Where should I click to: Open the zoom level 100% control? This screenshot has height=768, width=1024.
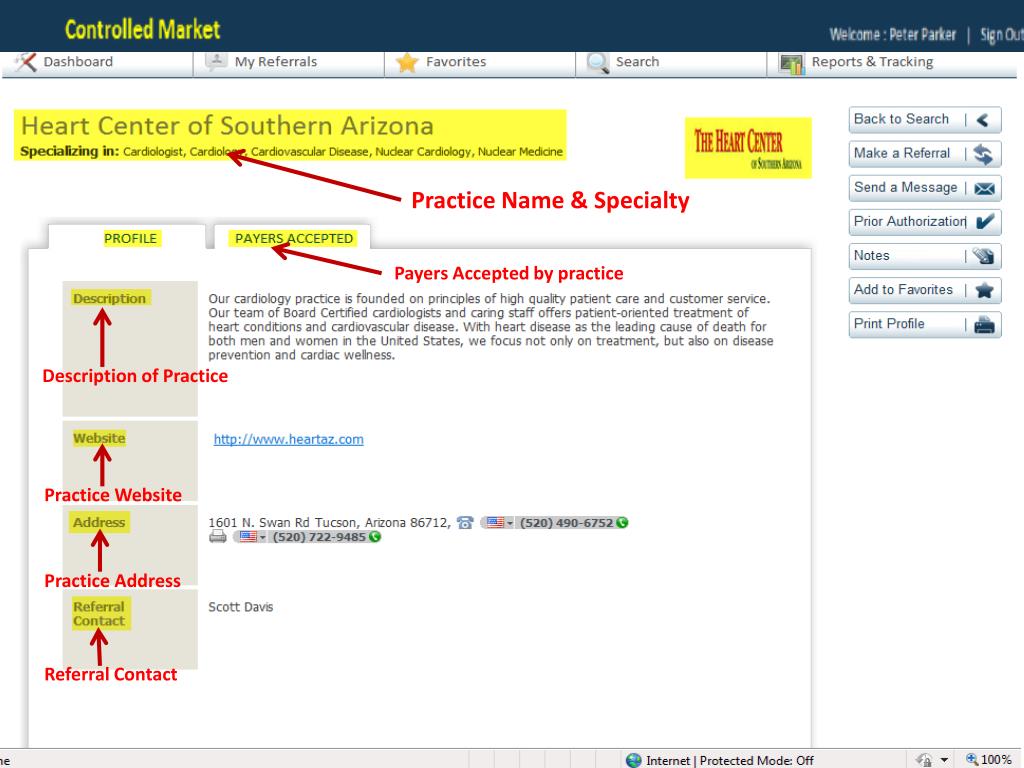tap(989, 760)
